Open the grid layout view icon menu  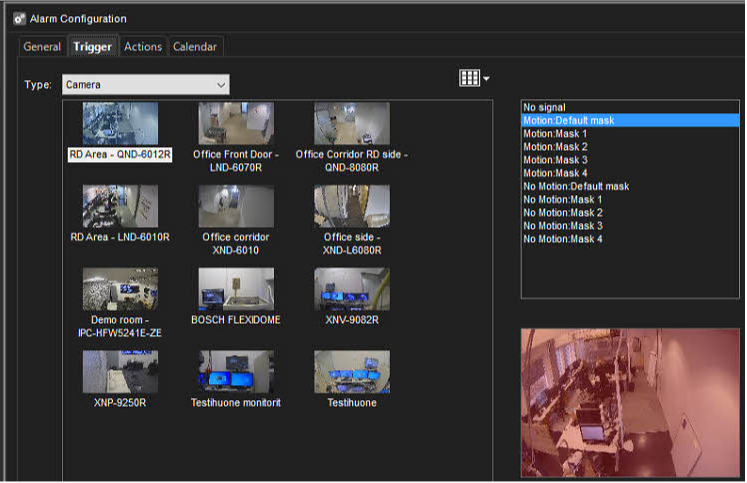pos(474,78)
